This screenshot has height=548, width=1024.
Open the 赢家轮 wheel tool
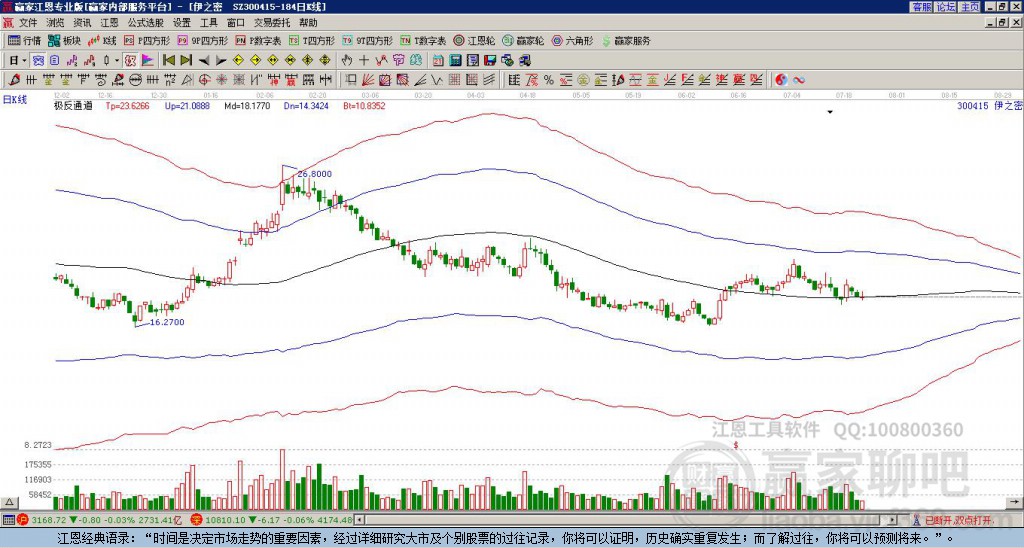[524, 40]
